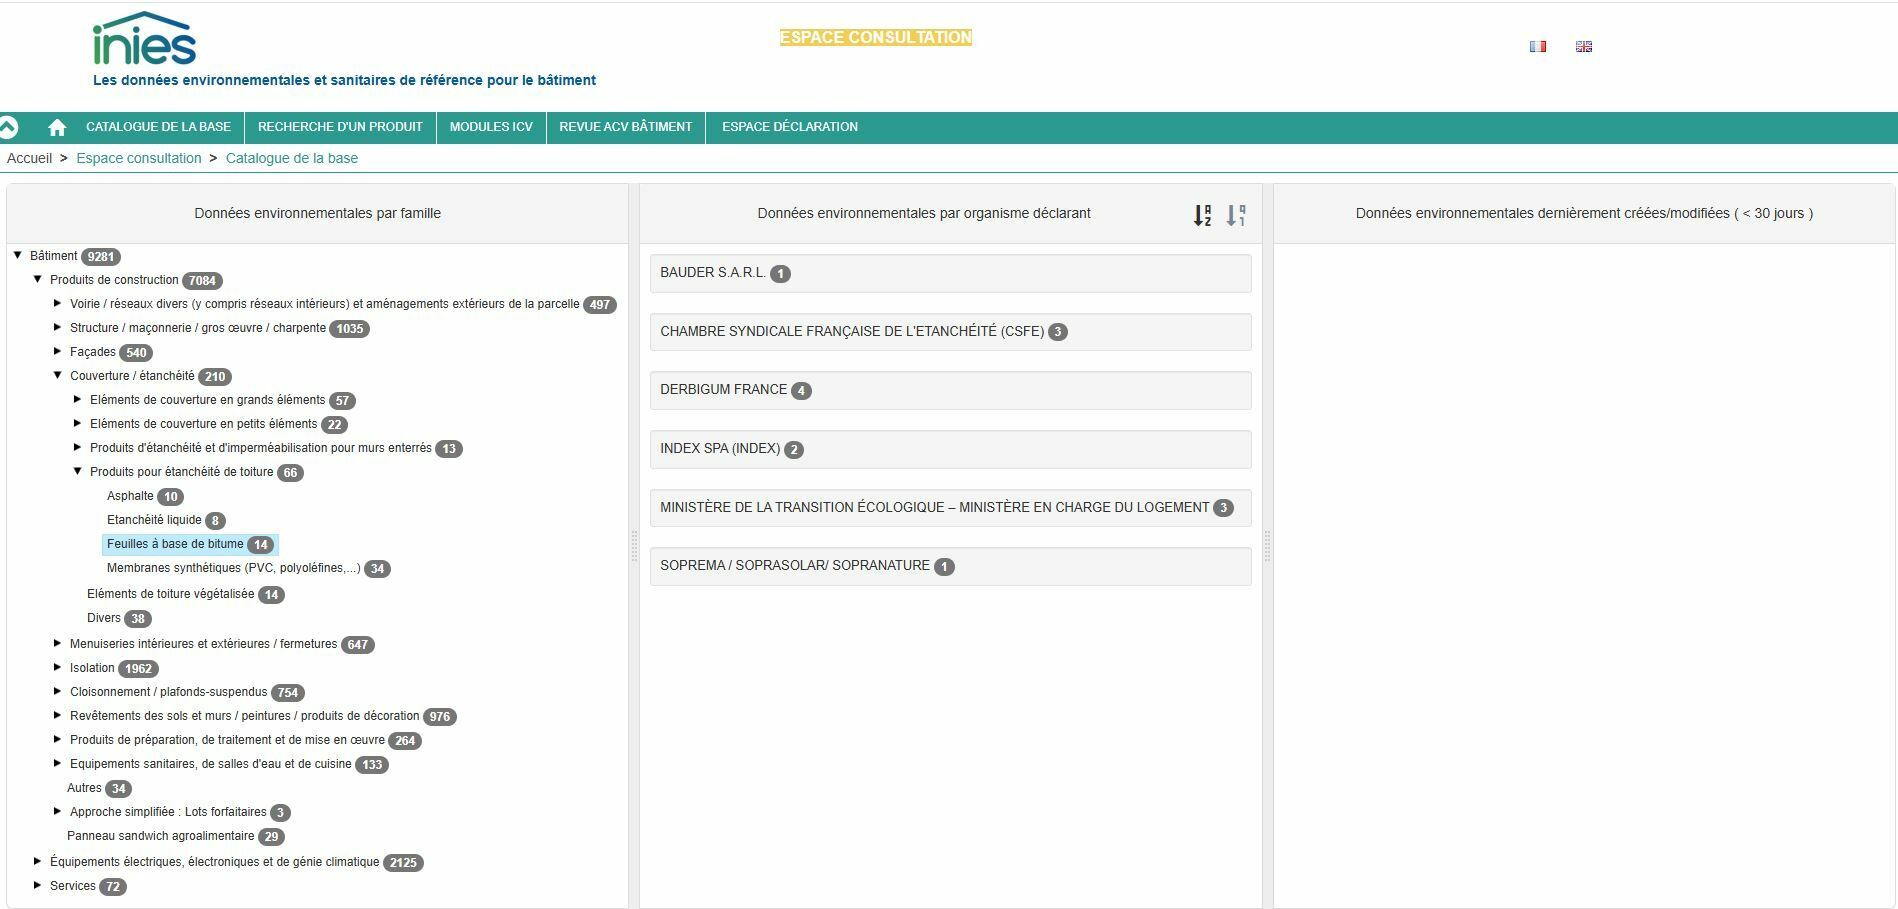1898x909 pixels.
Task: Go to Accueil in the breadcrumb
Action: 29,158
